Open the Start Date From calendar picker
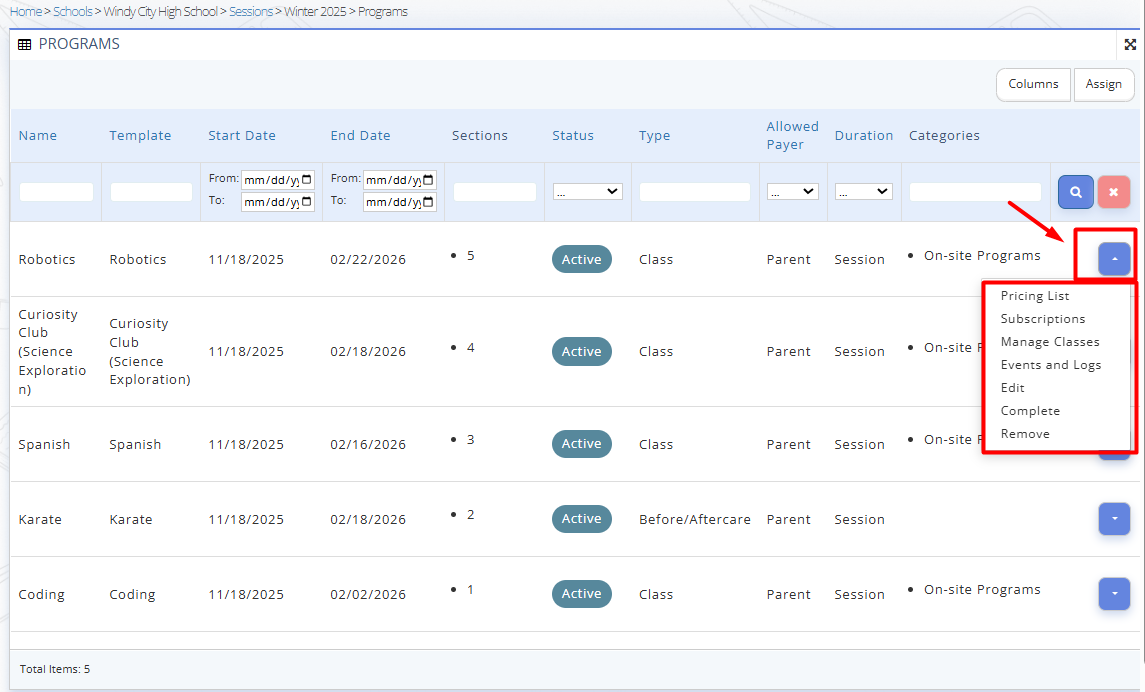The image size is (1145, 692). [x=307, y=180]
